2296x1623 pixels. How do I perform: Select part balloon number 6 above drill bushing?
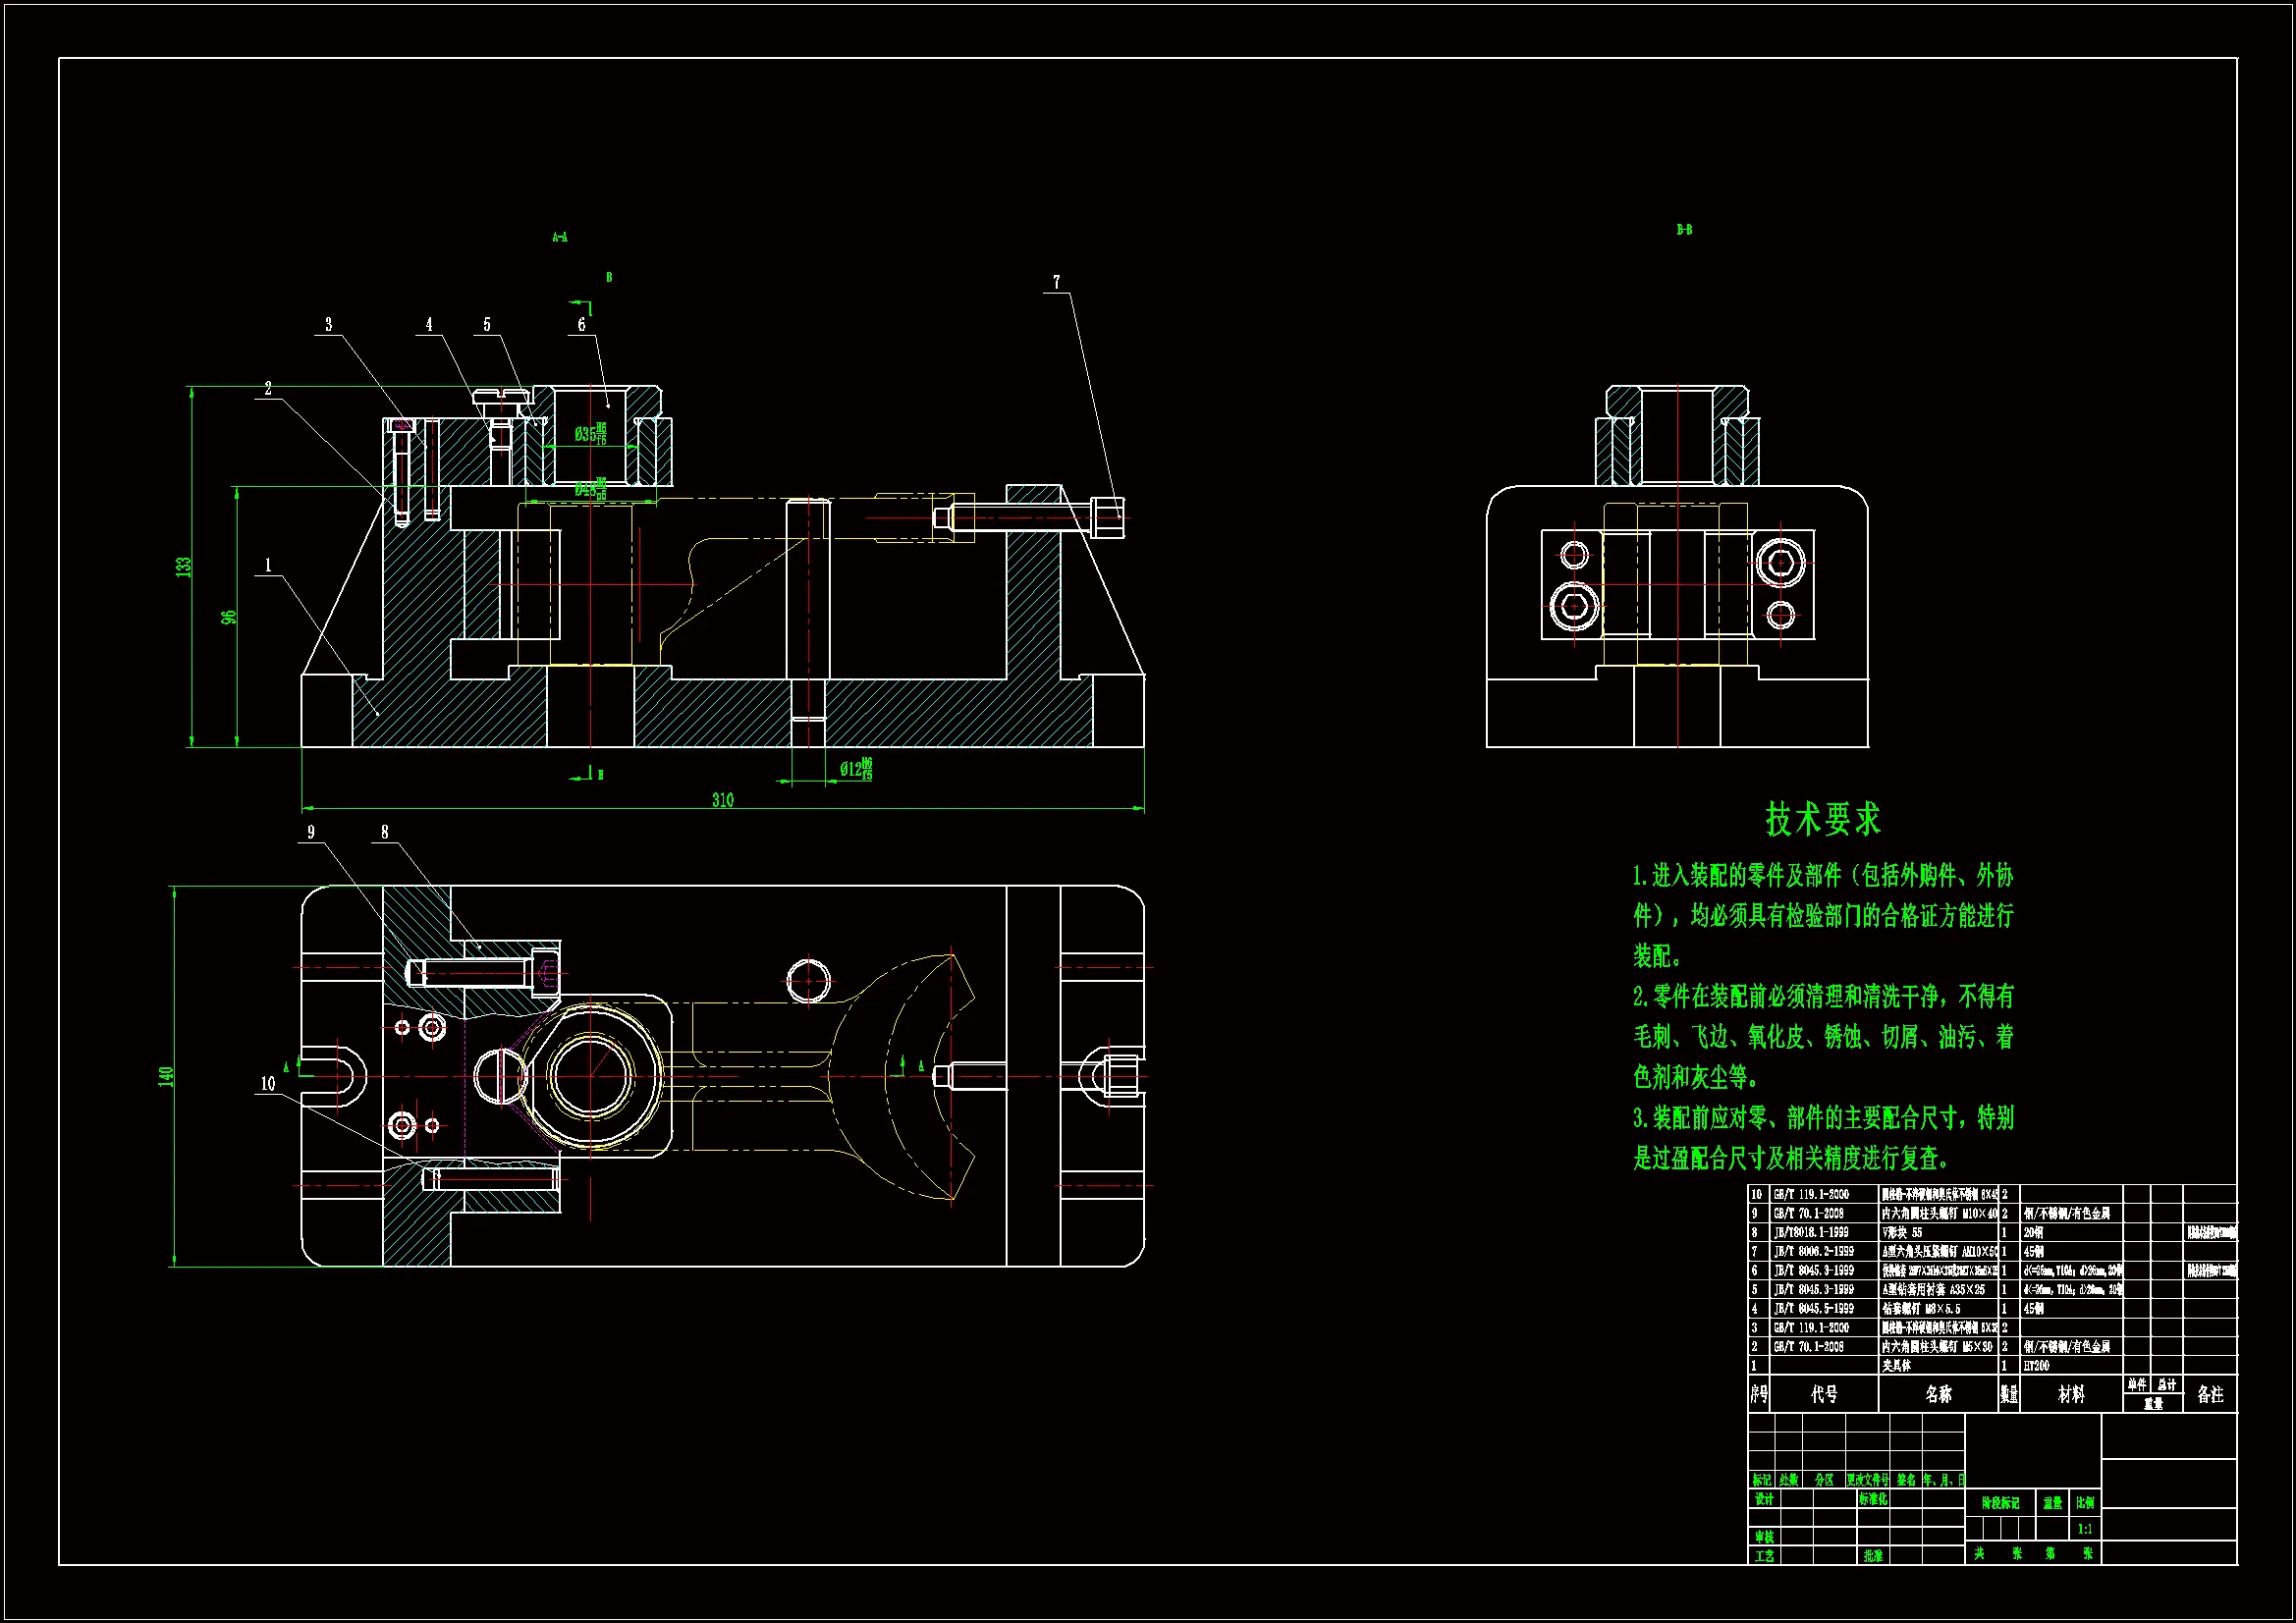pyautogui.click(x=581, y=325)
